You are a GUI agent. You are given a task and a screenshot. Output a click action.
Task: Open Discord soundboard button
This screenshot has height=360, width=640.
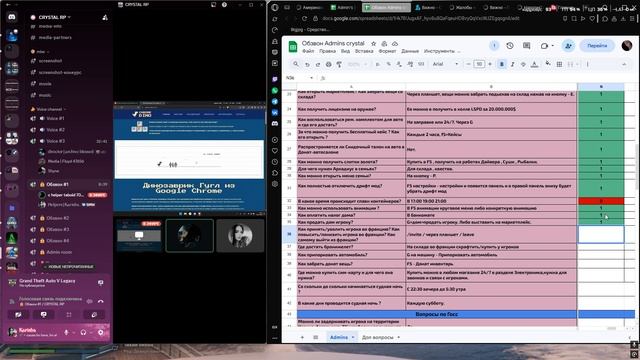tap(94, 315)
